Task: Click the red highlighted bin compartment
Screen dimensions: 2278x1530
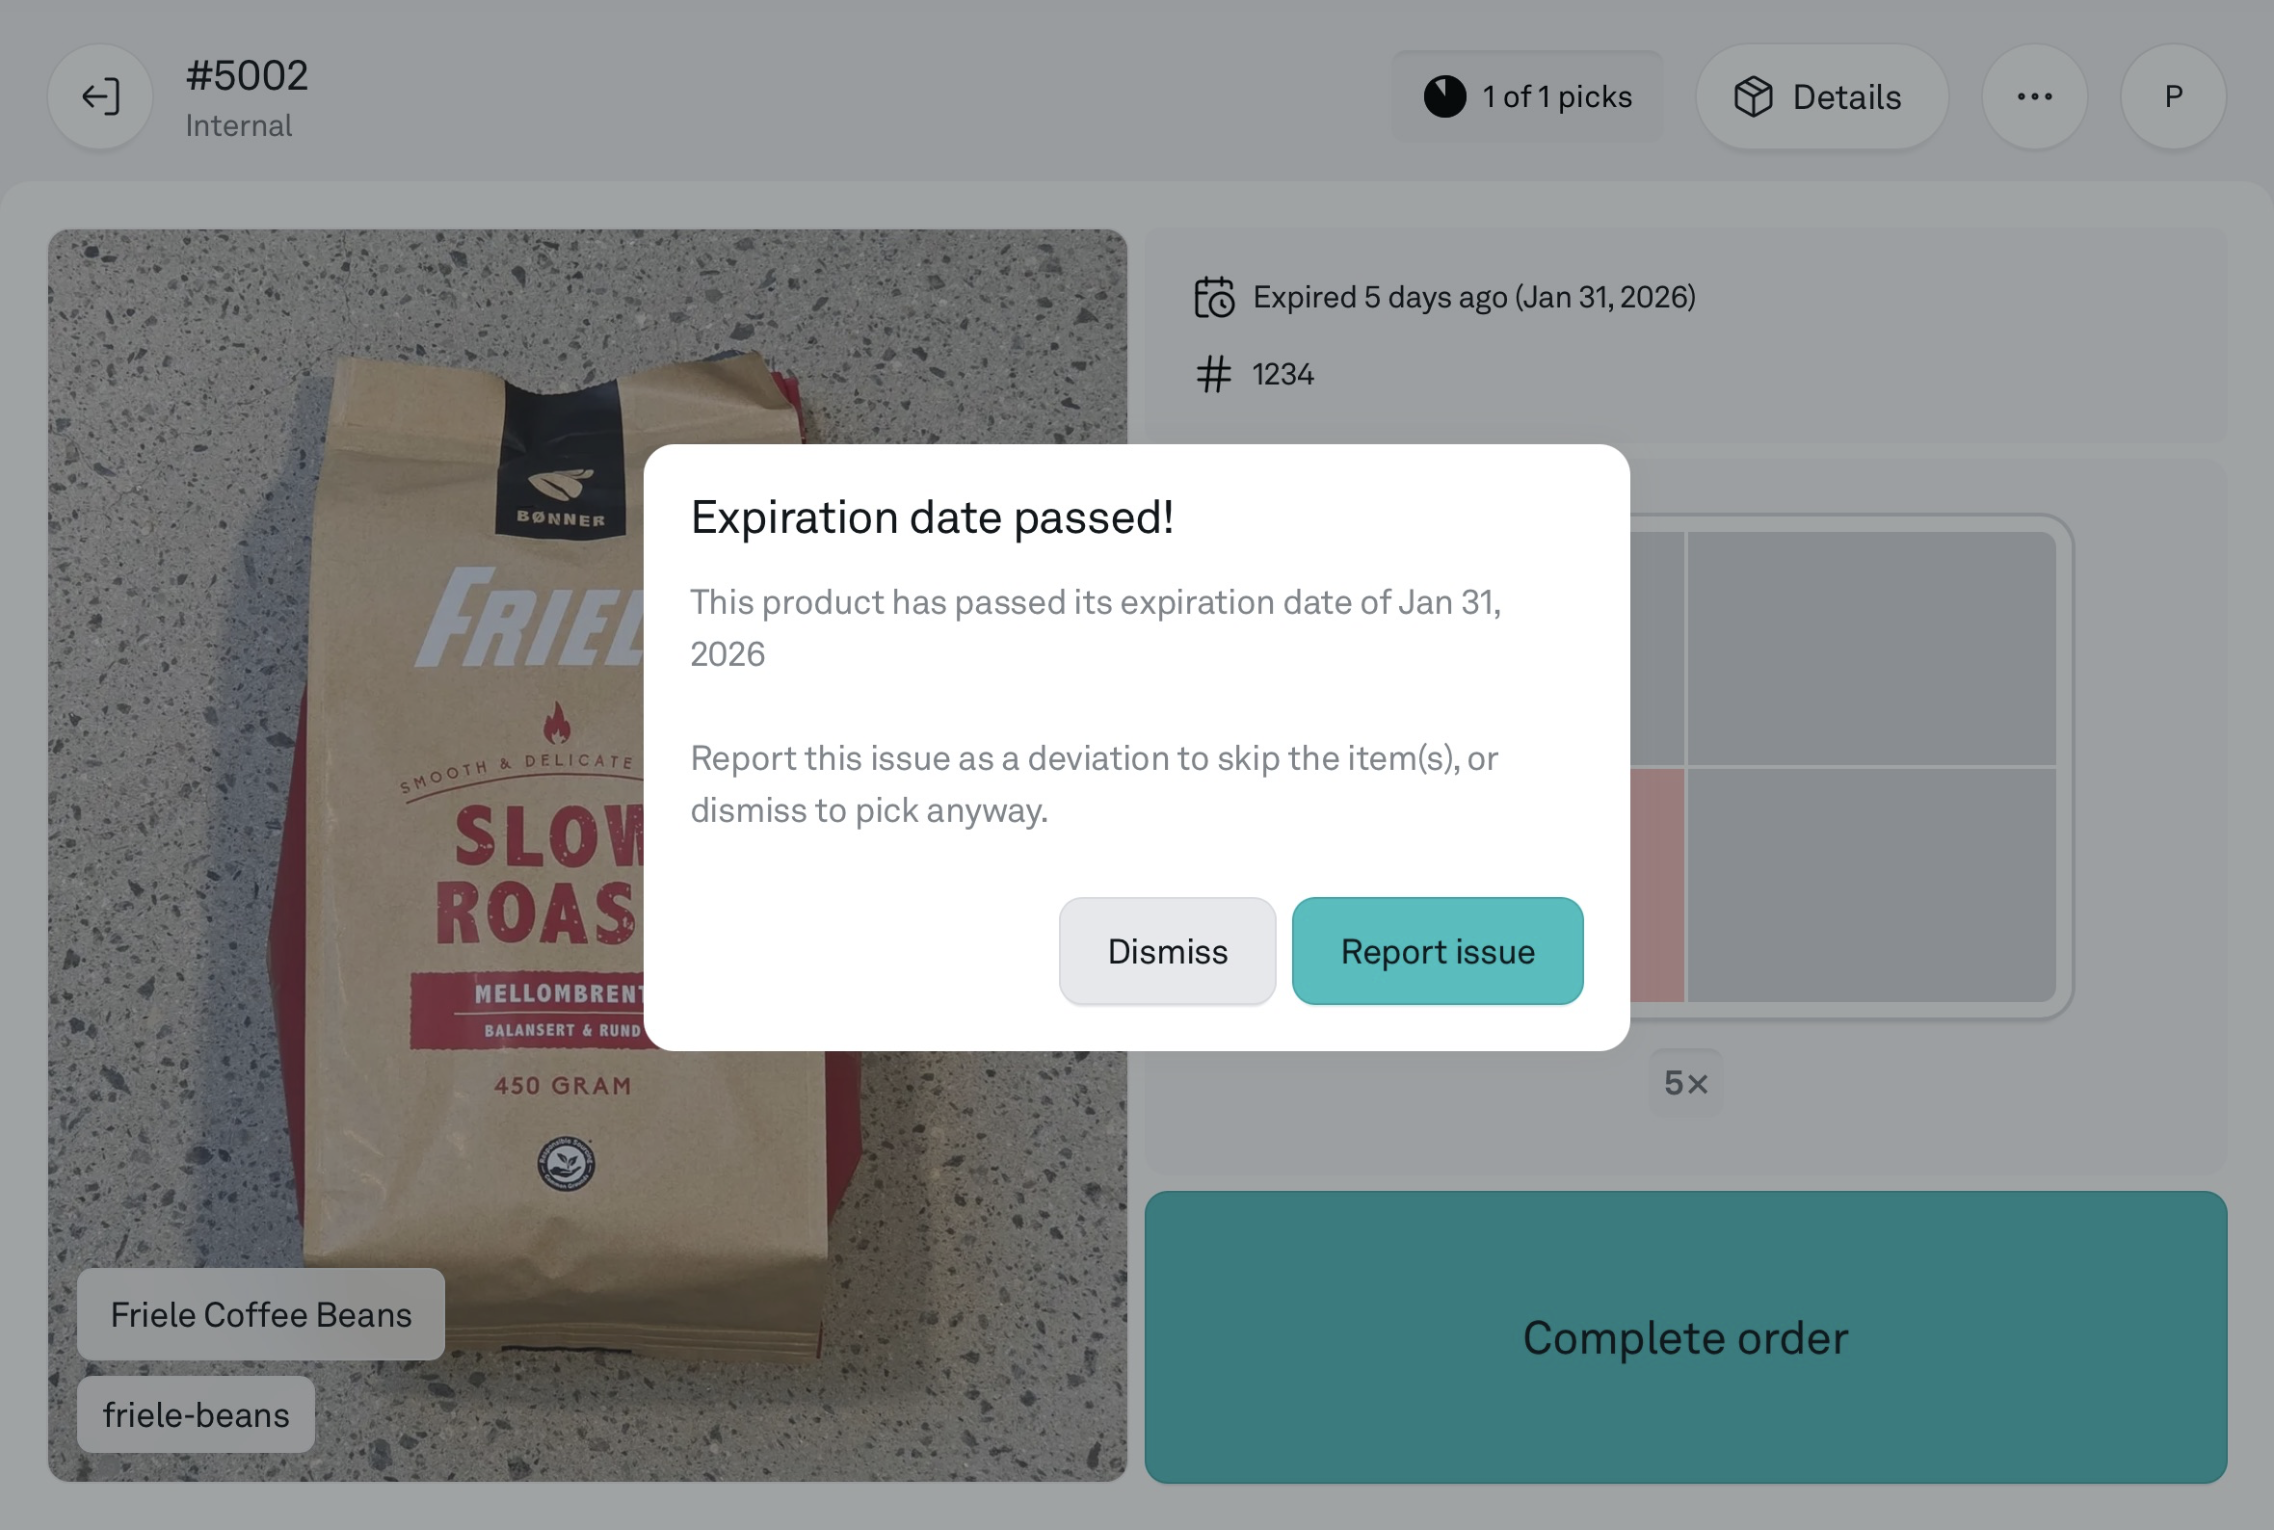Action: (x=1658, y=885)
